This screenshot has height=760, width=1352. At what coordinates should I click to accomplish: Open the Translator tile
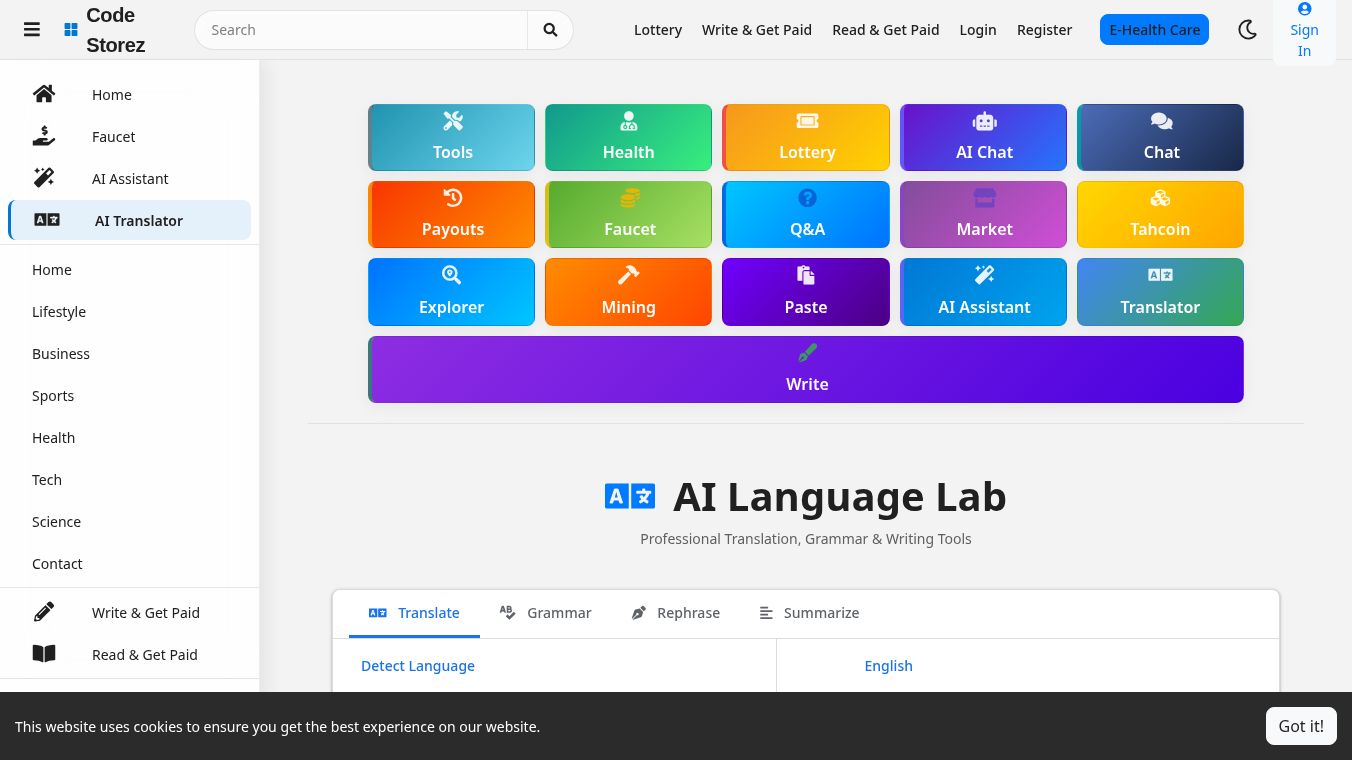tap(1160, 292)
